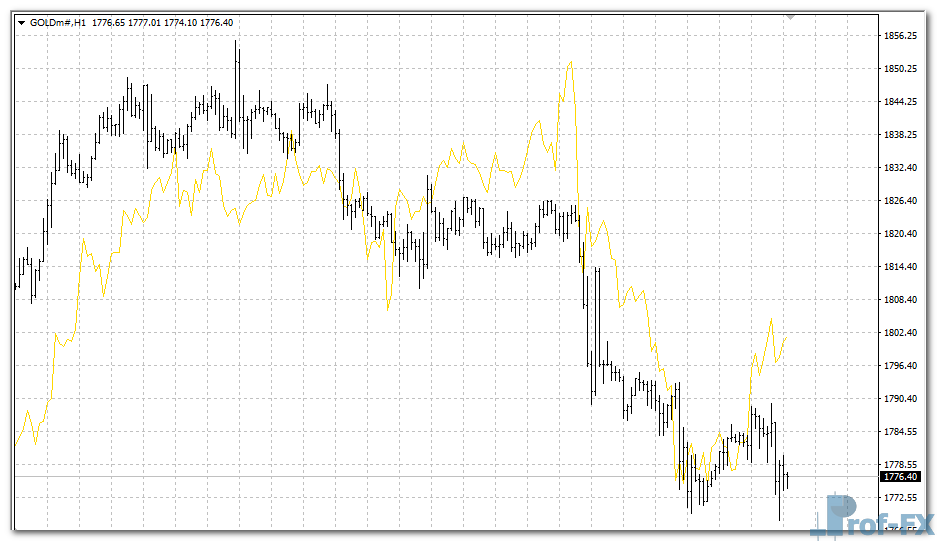The image size is (937, 541).
Task: Select the yellow indicator line's highest peak
Action: (x=570, y=62)
